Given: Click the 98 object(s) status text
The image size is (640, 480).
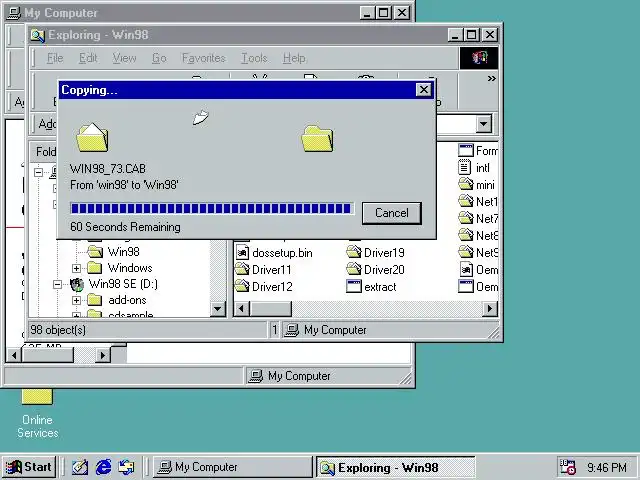Looking at the screenshot, I should point(58,330).
